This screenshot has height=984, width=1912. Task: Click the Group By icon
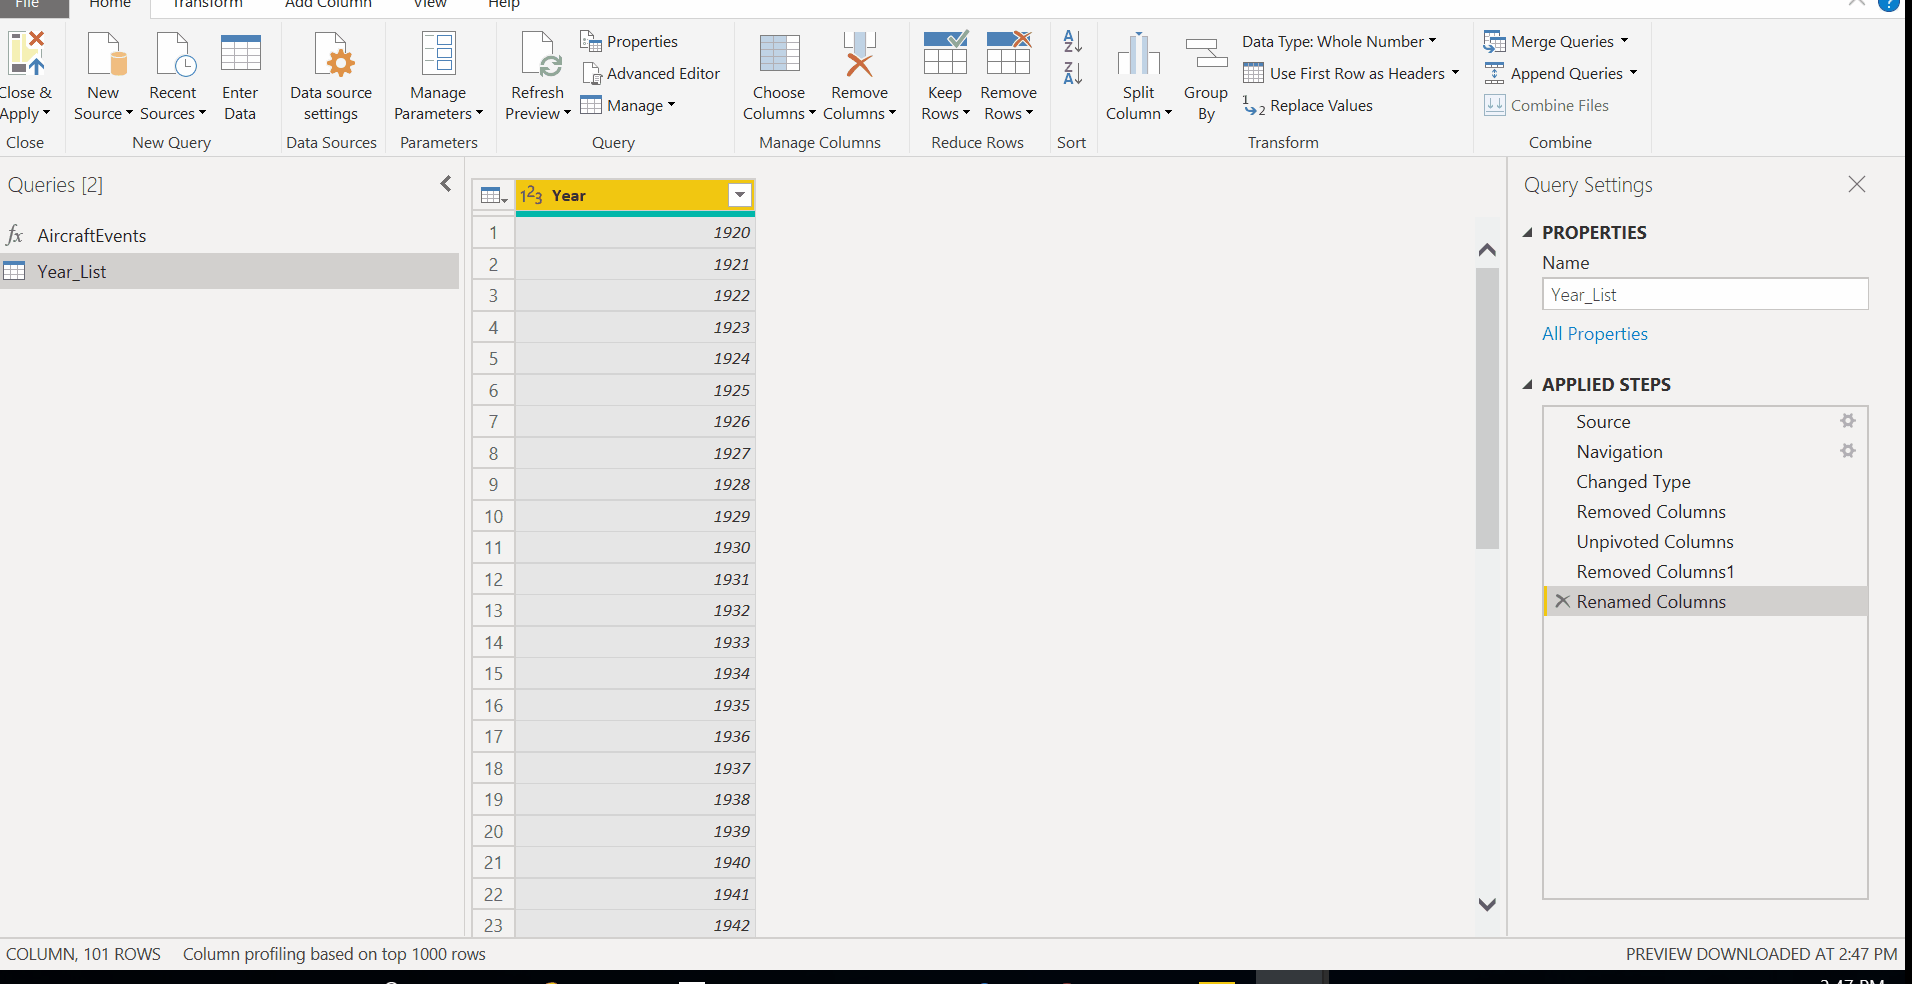pos(1206,54)
